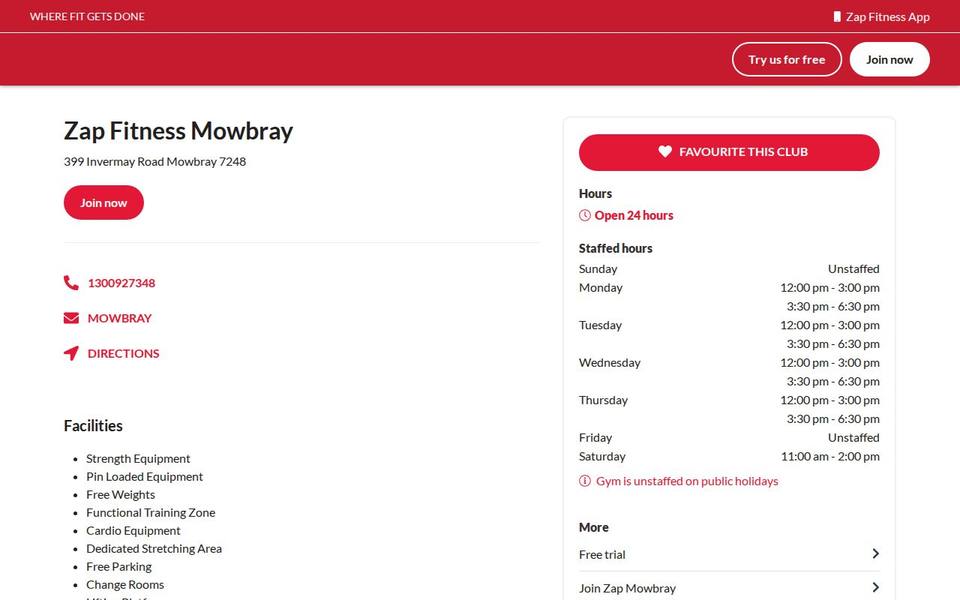Viewport: 960px width, 600px height.
Task: Click Friday Unstaffed value
Action: tap(853, 438)
